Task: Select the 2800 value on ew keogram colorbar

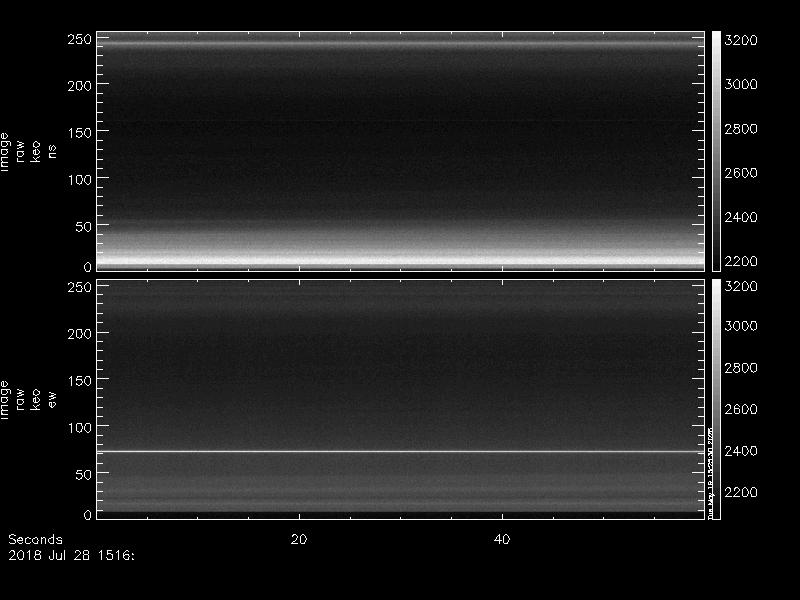Action: tap(741, 368)
